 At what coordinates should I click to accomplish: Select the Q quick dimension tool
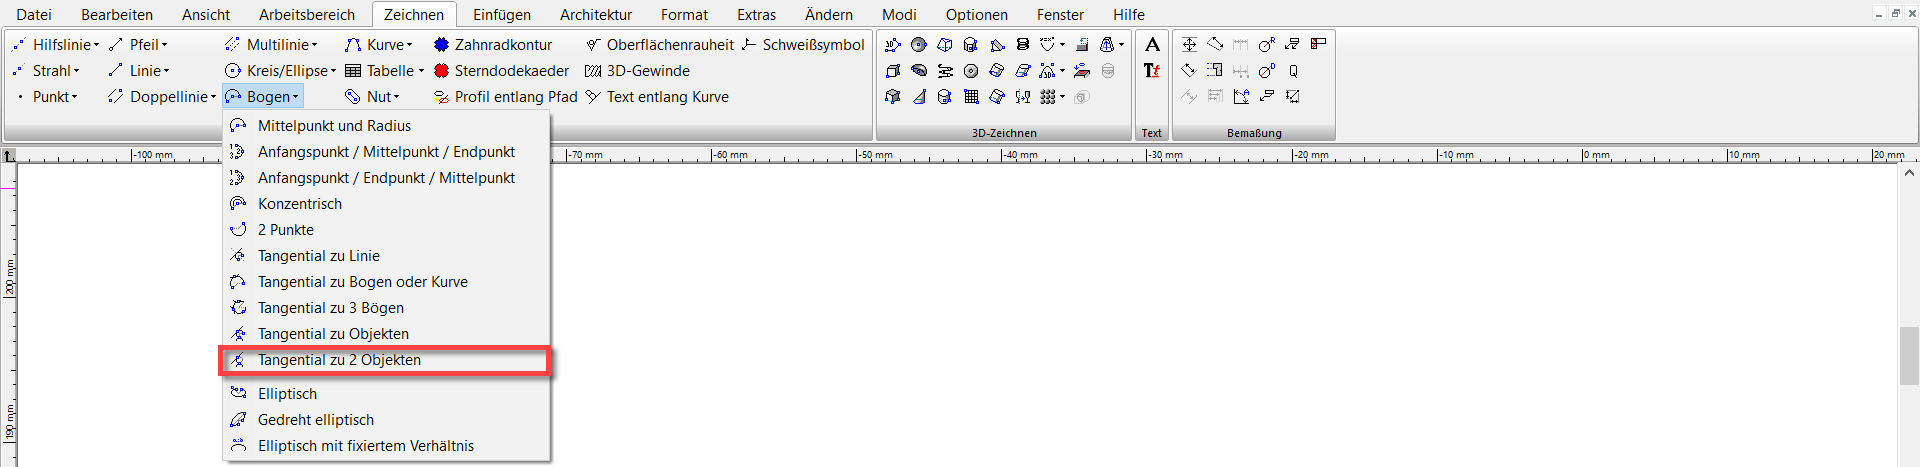[x=1293, y=71]
